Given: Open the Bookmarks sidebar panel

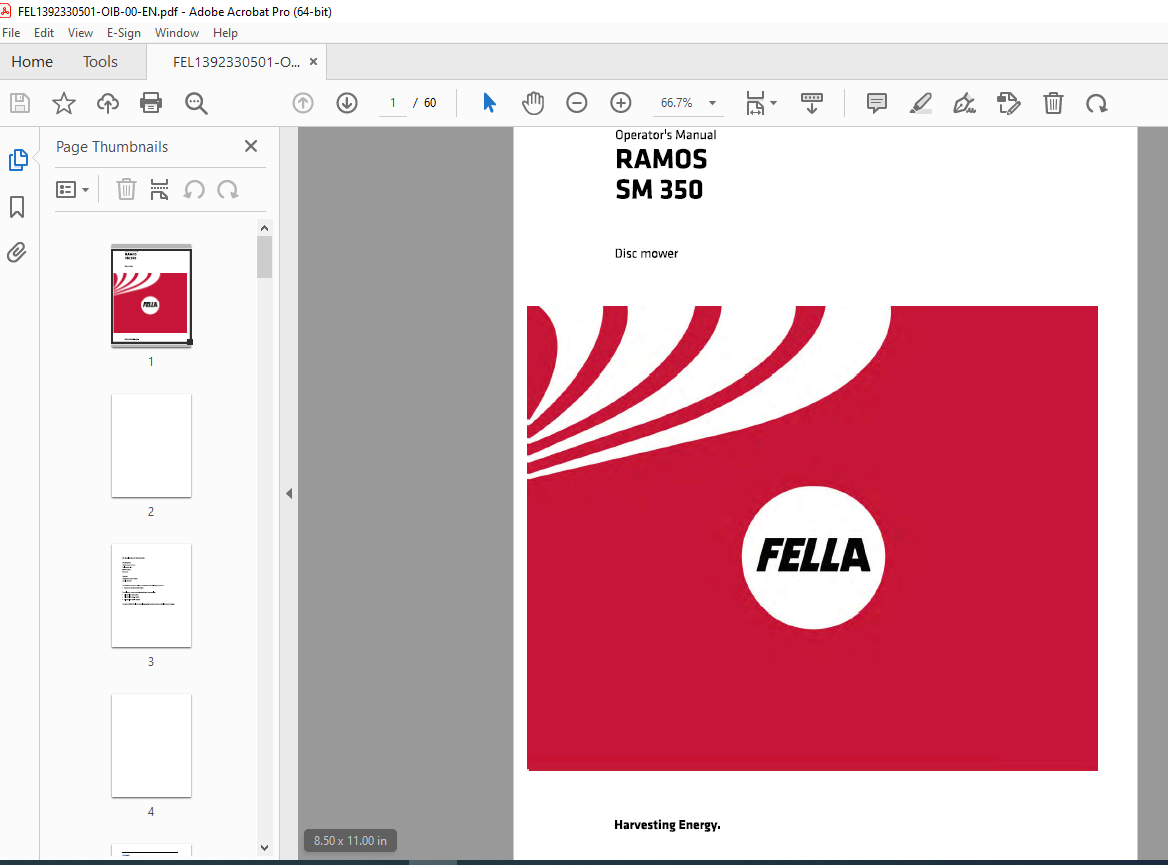Looking at the screenshot, I should pos(17,207).
